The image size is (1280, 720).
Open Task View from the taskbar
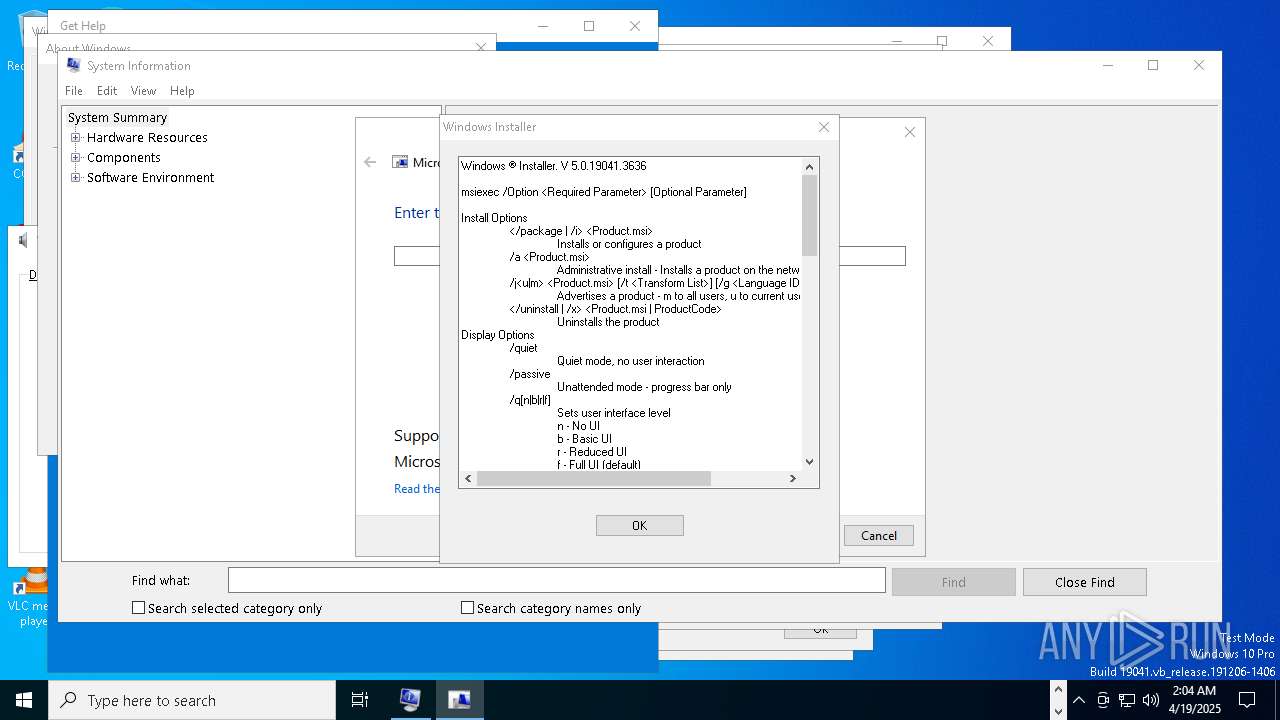(360, 700)
